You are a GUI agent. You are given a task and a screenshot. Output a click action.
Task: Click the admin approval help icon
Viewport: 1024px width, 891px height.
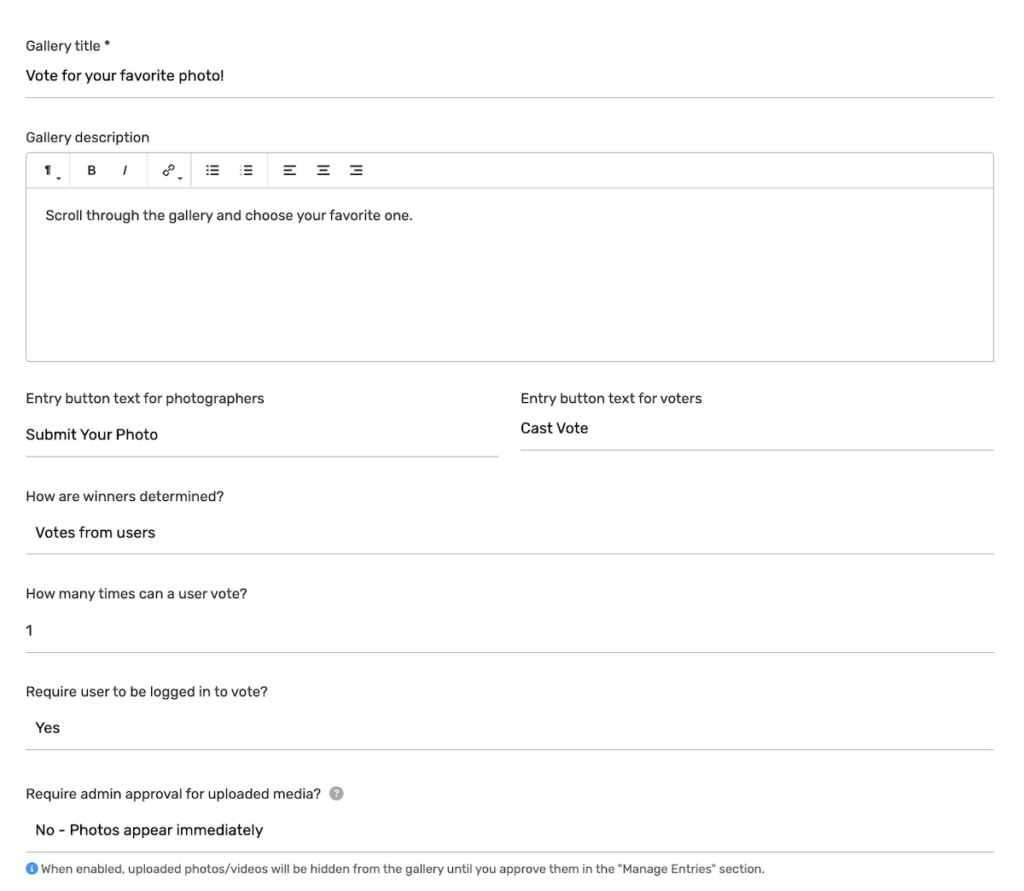coord(336,794)
